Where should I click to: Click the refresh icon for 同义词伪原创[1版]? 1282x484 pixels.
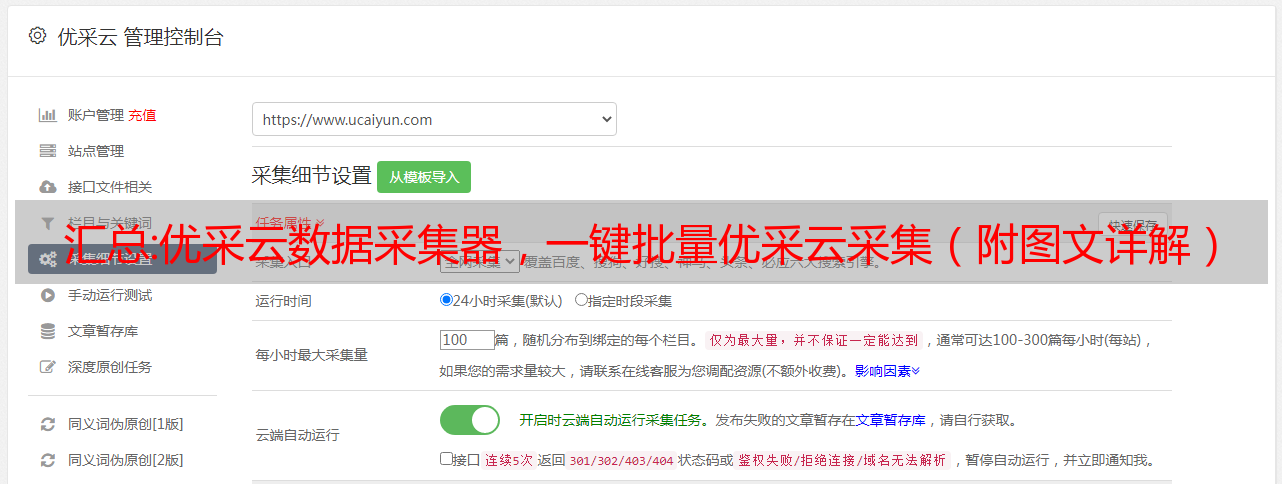(x=47, y=424)
